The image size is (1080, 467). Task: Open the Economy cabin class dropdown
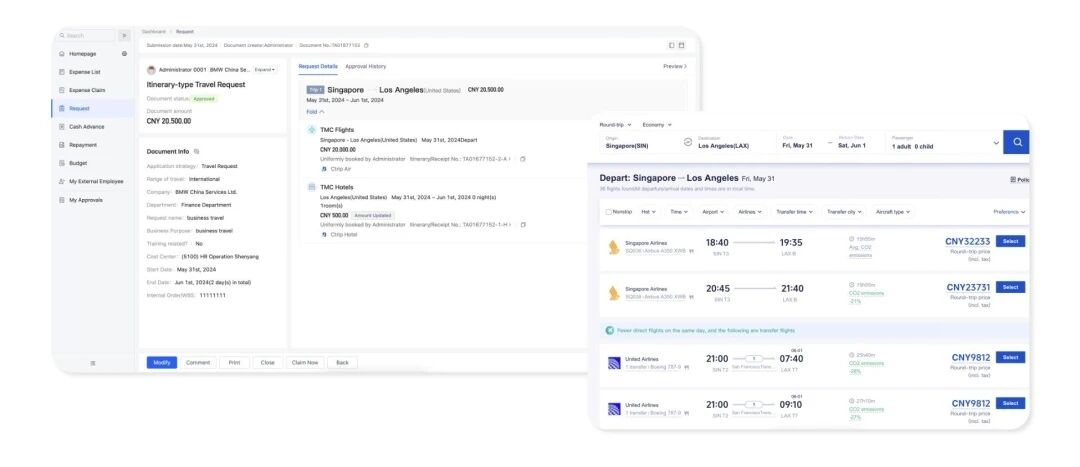point(658,124)
